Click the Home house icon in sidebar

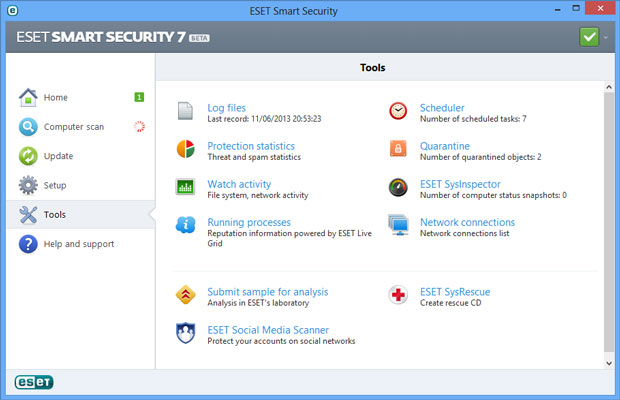[28, 97]
